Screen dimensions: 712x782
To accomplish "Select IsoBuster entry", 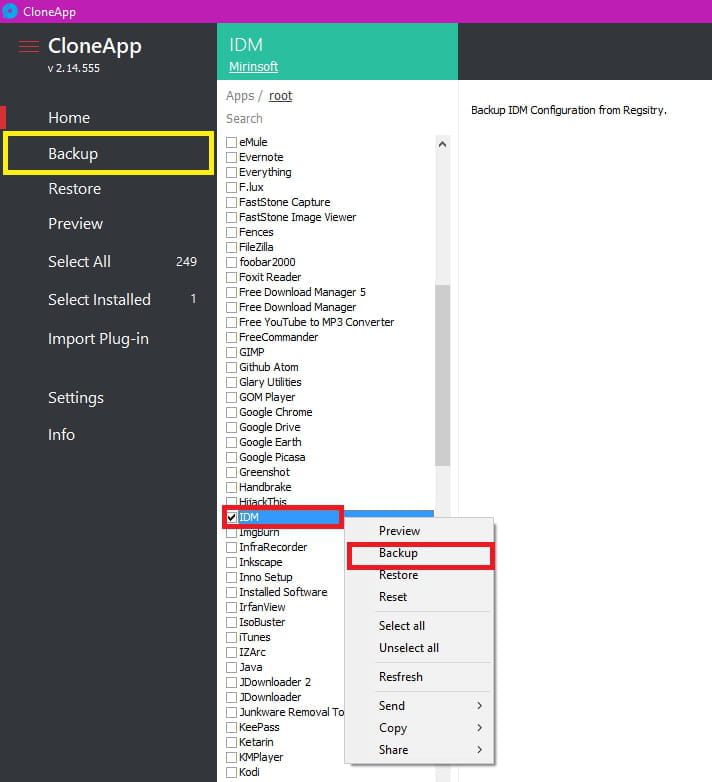I will click(x=262, y=622).
